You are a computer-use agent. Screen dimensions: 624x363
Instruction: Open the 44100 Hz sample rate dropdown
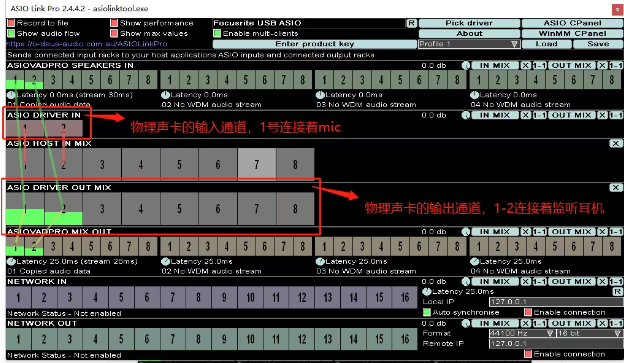(x=522, y=334)
